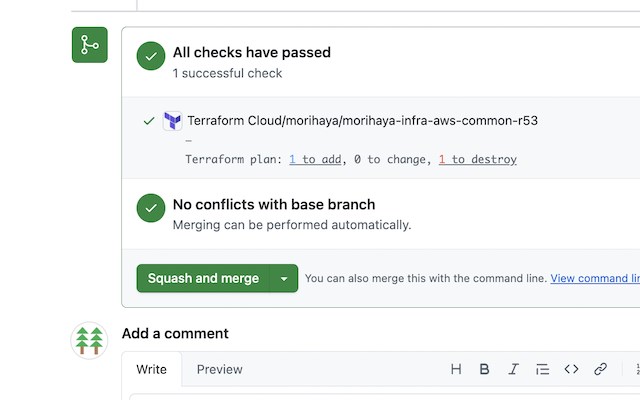Add a link using the link icon
The image size is (640, 400).
pyautogui.click(x=600, y=369)
